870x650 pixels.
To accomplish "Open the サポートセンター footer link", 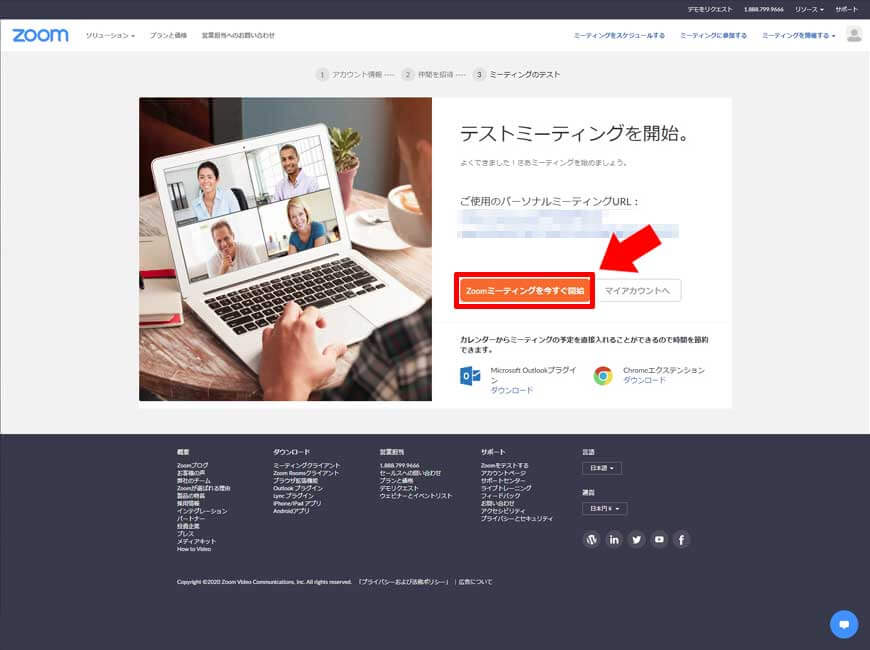I will (x=503, y=481).
